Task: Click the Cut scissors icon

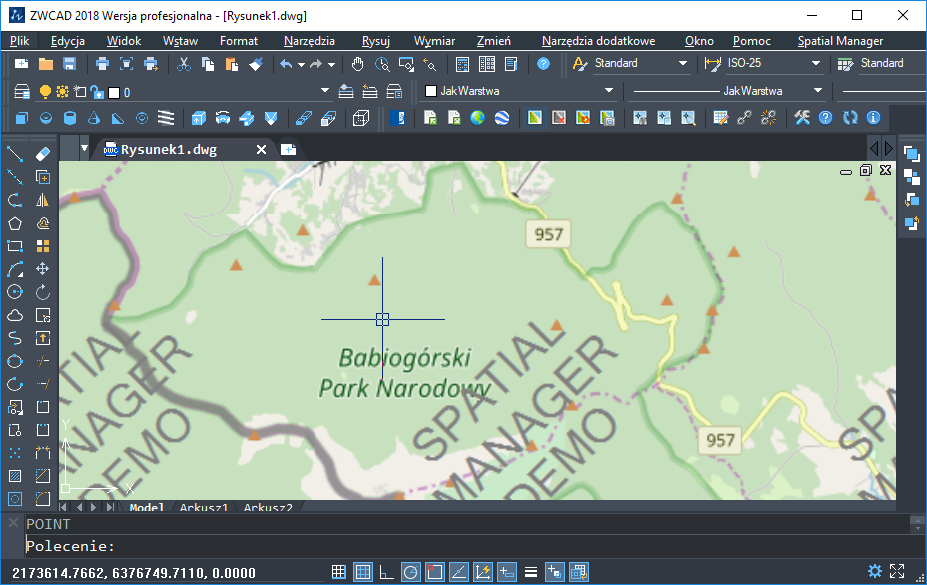Action: (x=184, y=64)
